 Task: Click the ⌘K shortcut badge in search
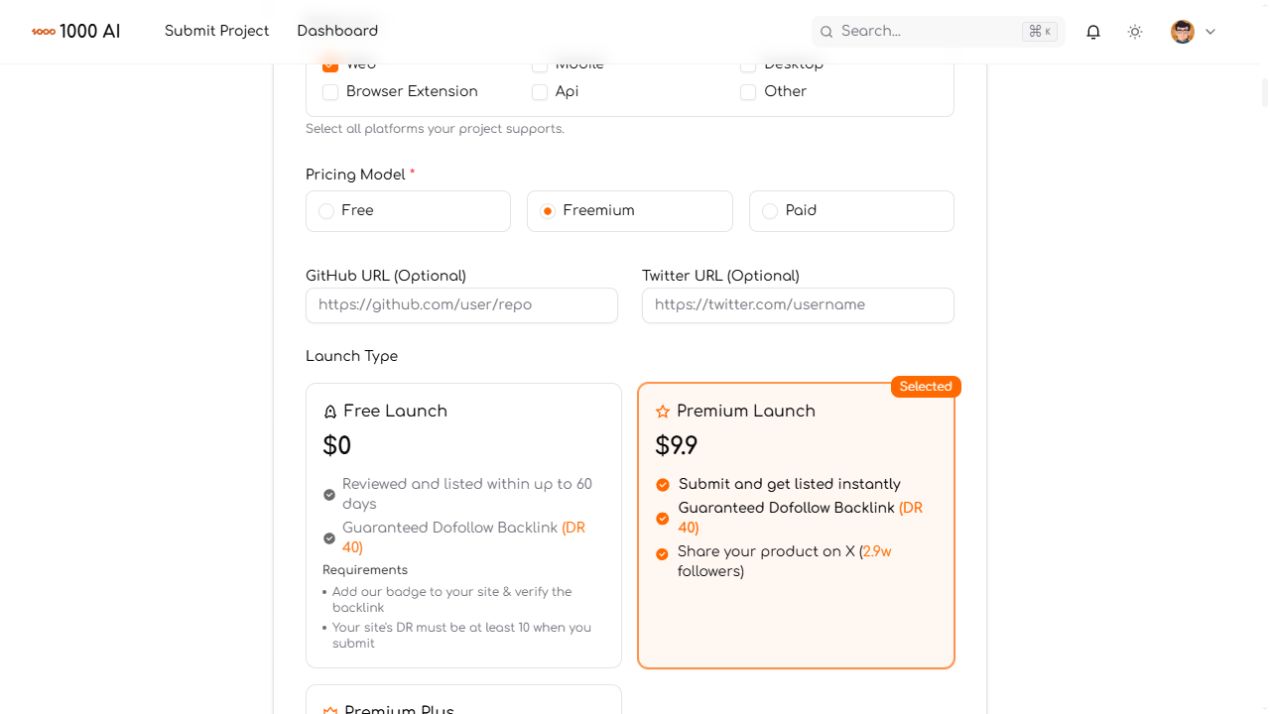tap(1040, 31)
